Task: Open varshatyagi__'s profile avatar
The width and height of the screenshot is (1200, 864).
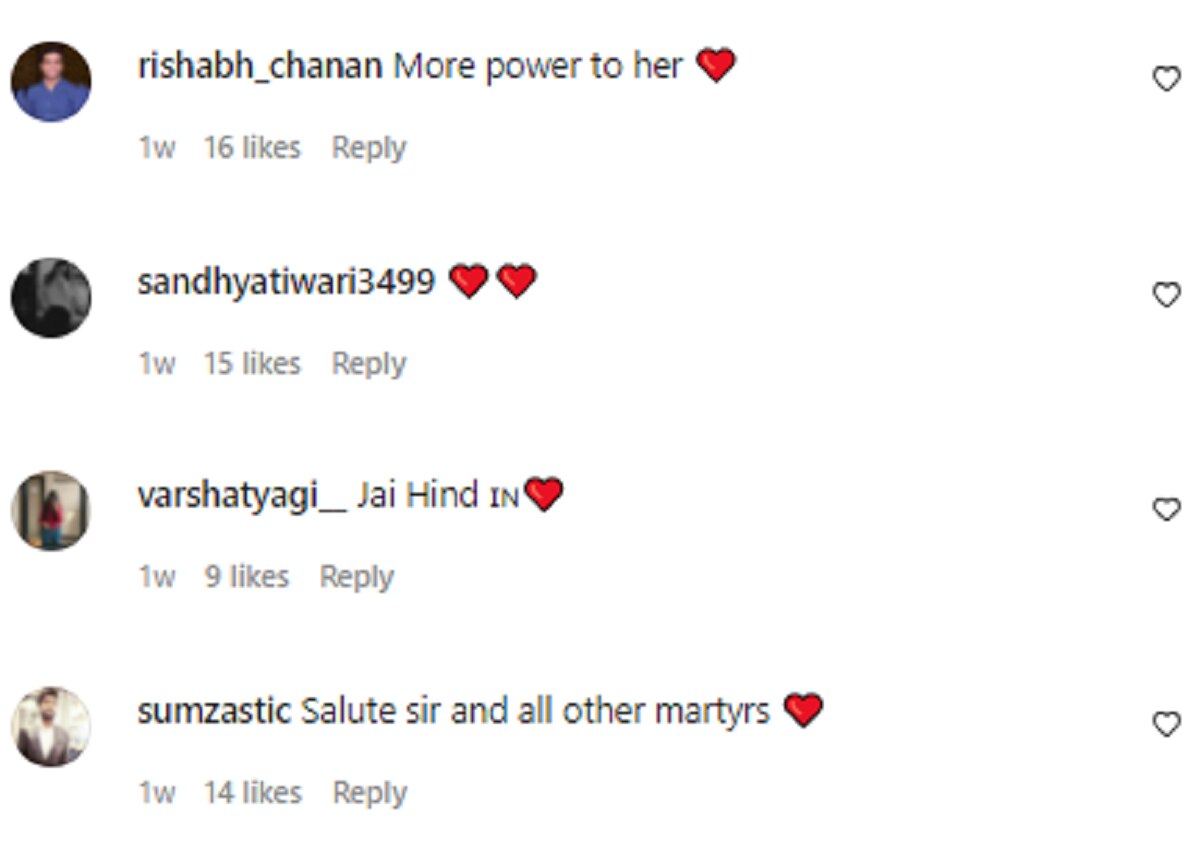Action: pyautogui.click(x=51, y=511)
